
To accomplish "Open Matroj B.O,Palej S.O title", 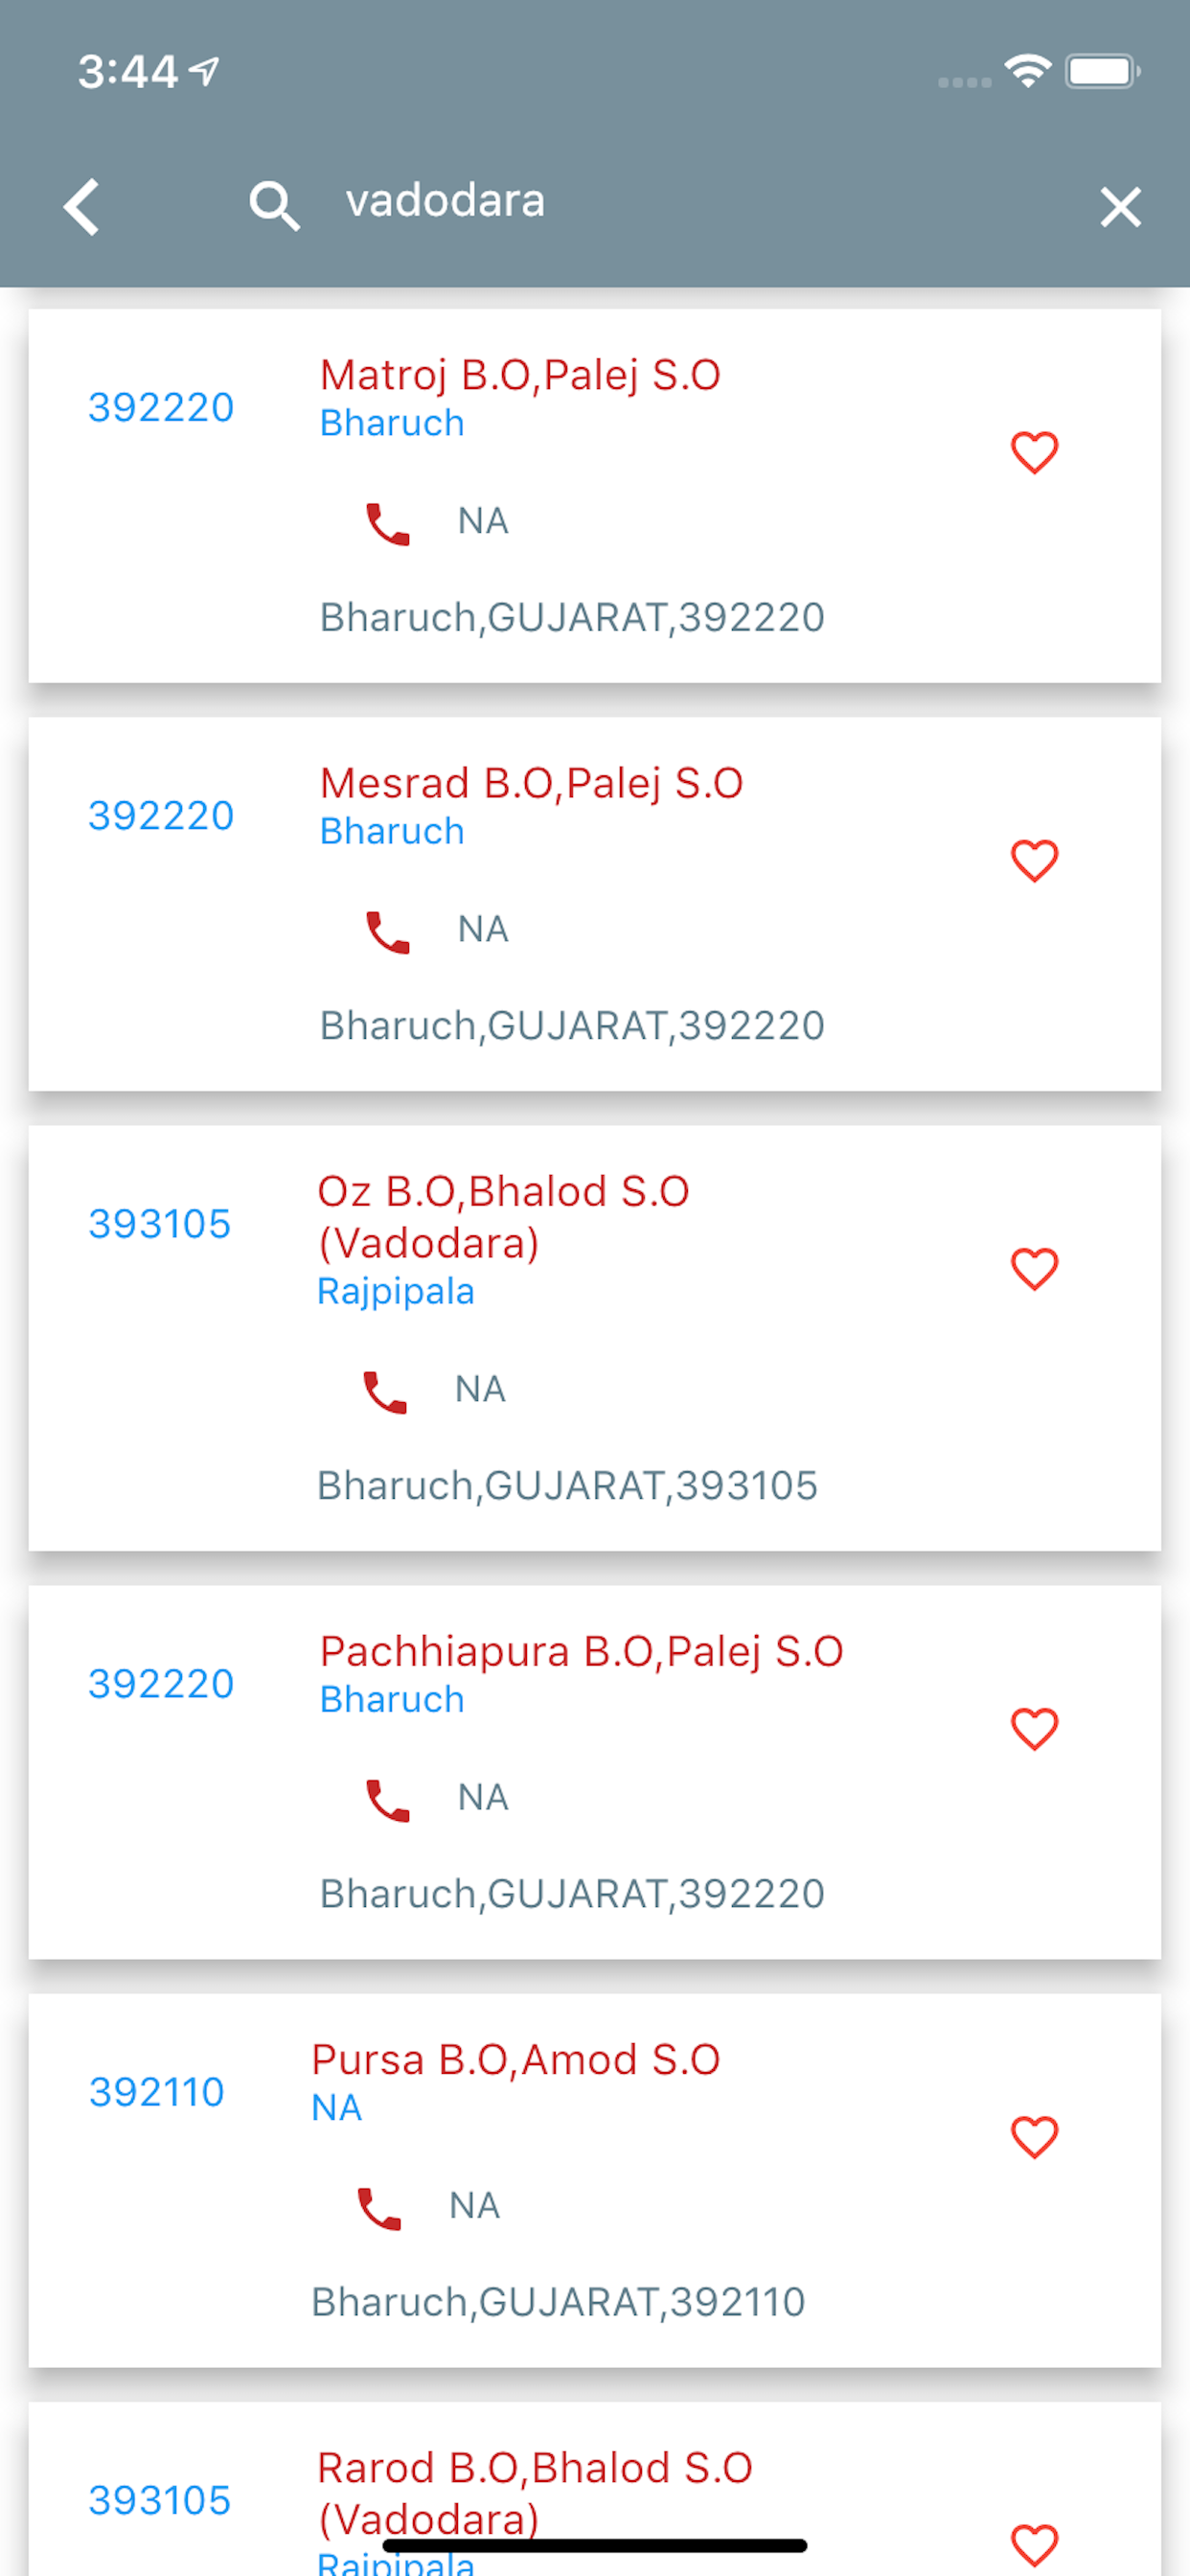I will click(x=519, y=376).
